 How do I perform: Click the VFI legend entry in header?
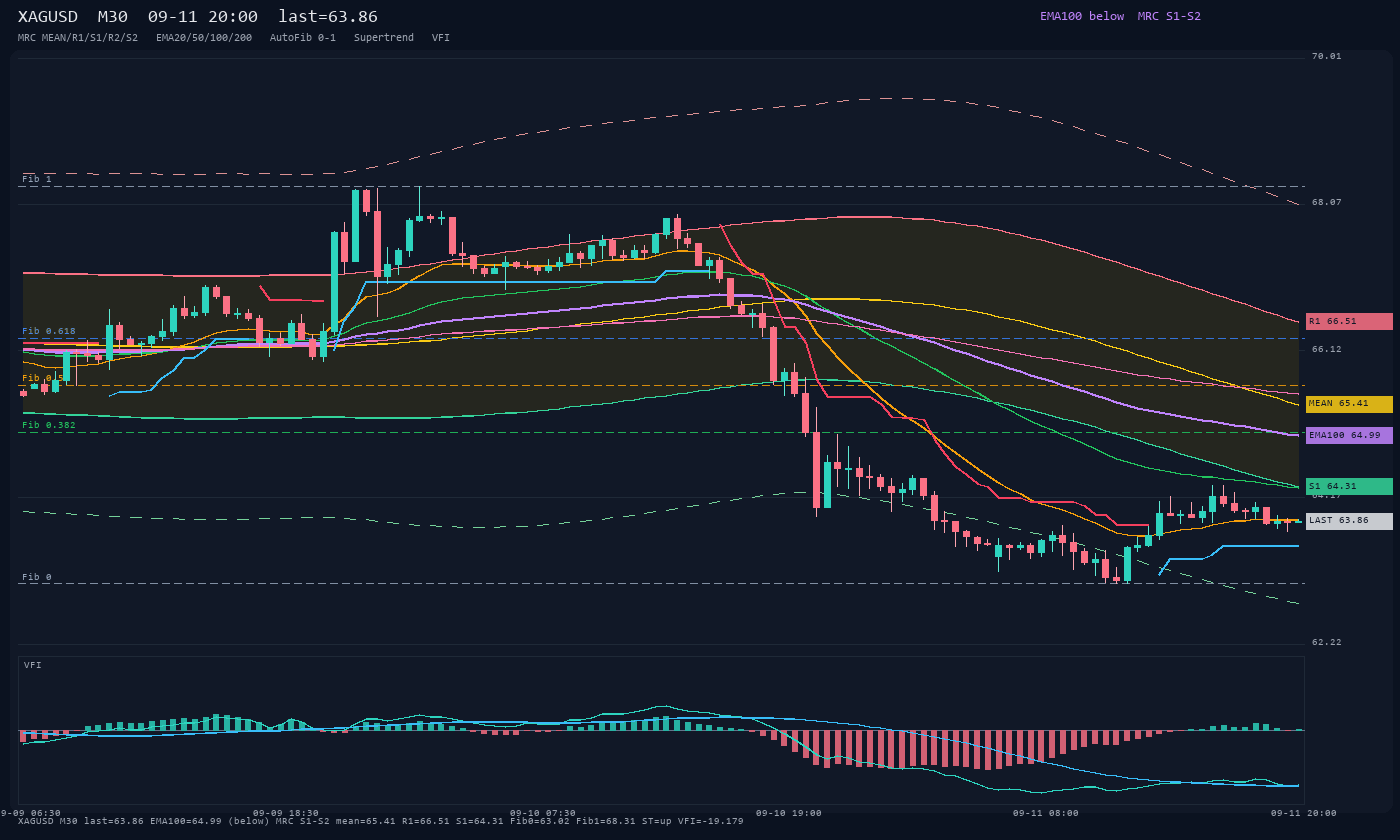click(441, 37)
